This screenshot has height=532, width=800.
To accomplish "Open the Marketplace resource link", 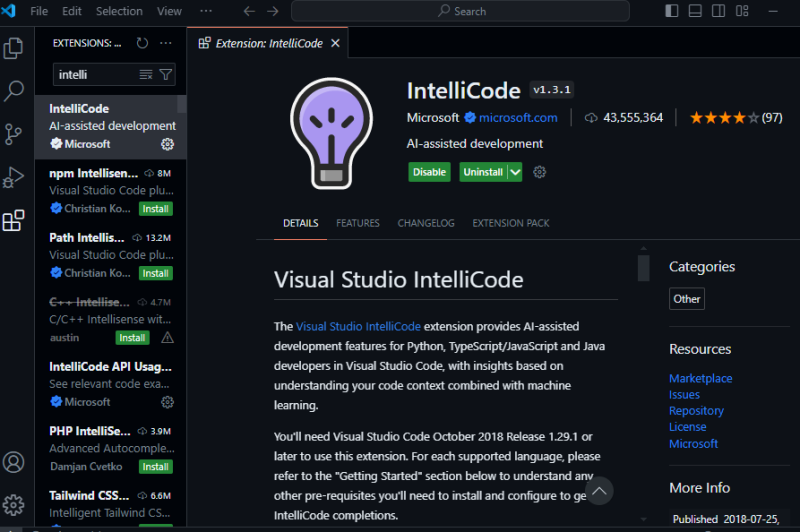I will pos(701,378).
